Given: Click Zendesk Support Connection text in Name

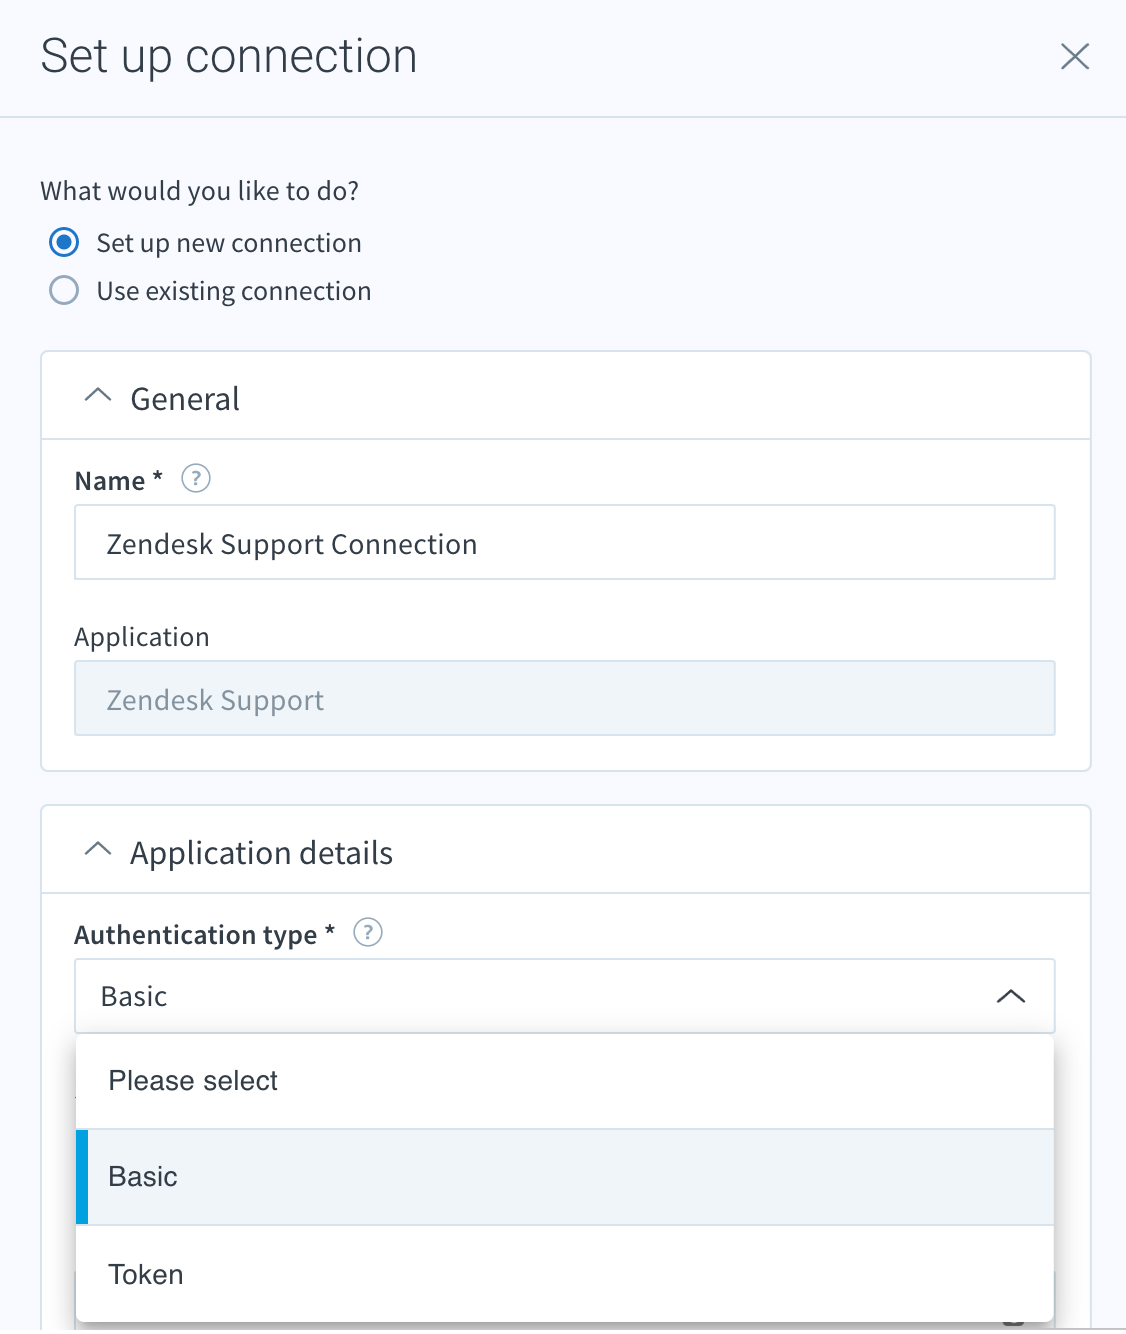Looking at the screenshot, I should tap(292, 544).
